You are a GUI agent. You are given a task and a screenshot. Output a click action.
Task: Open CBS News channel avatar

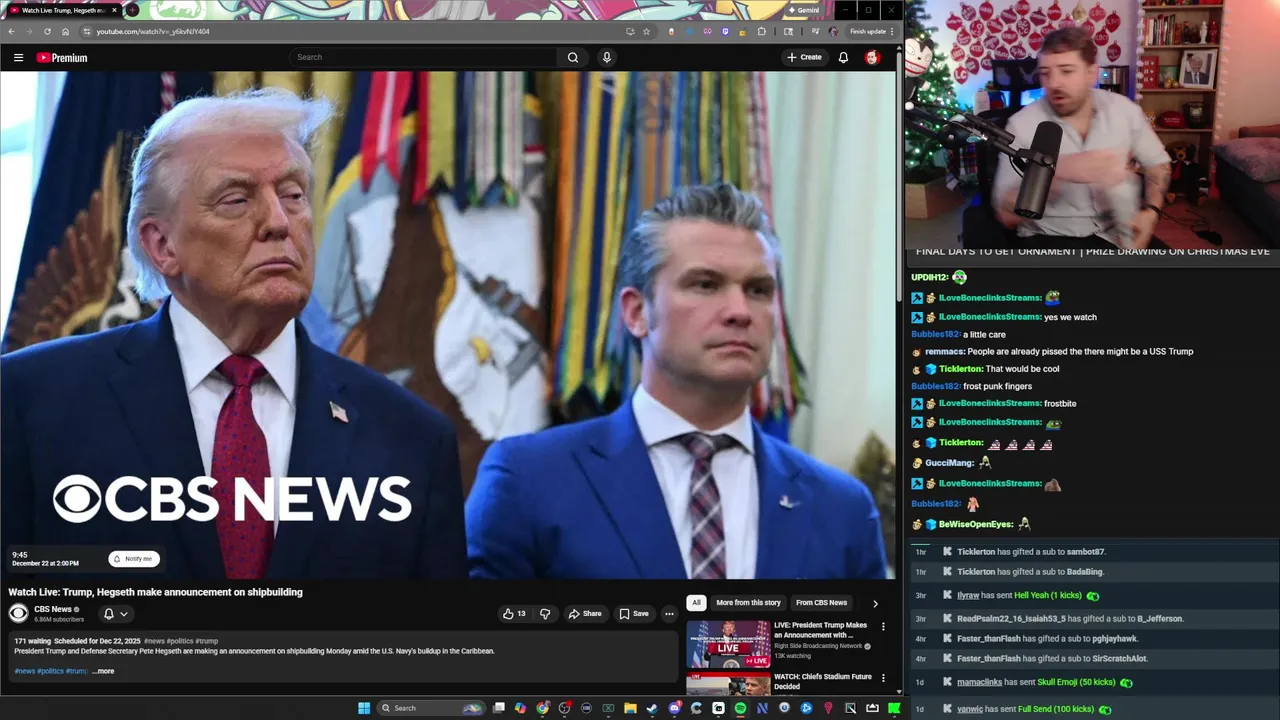[x=18, y=613]
